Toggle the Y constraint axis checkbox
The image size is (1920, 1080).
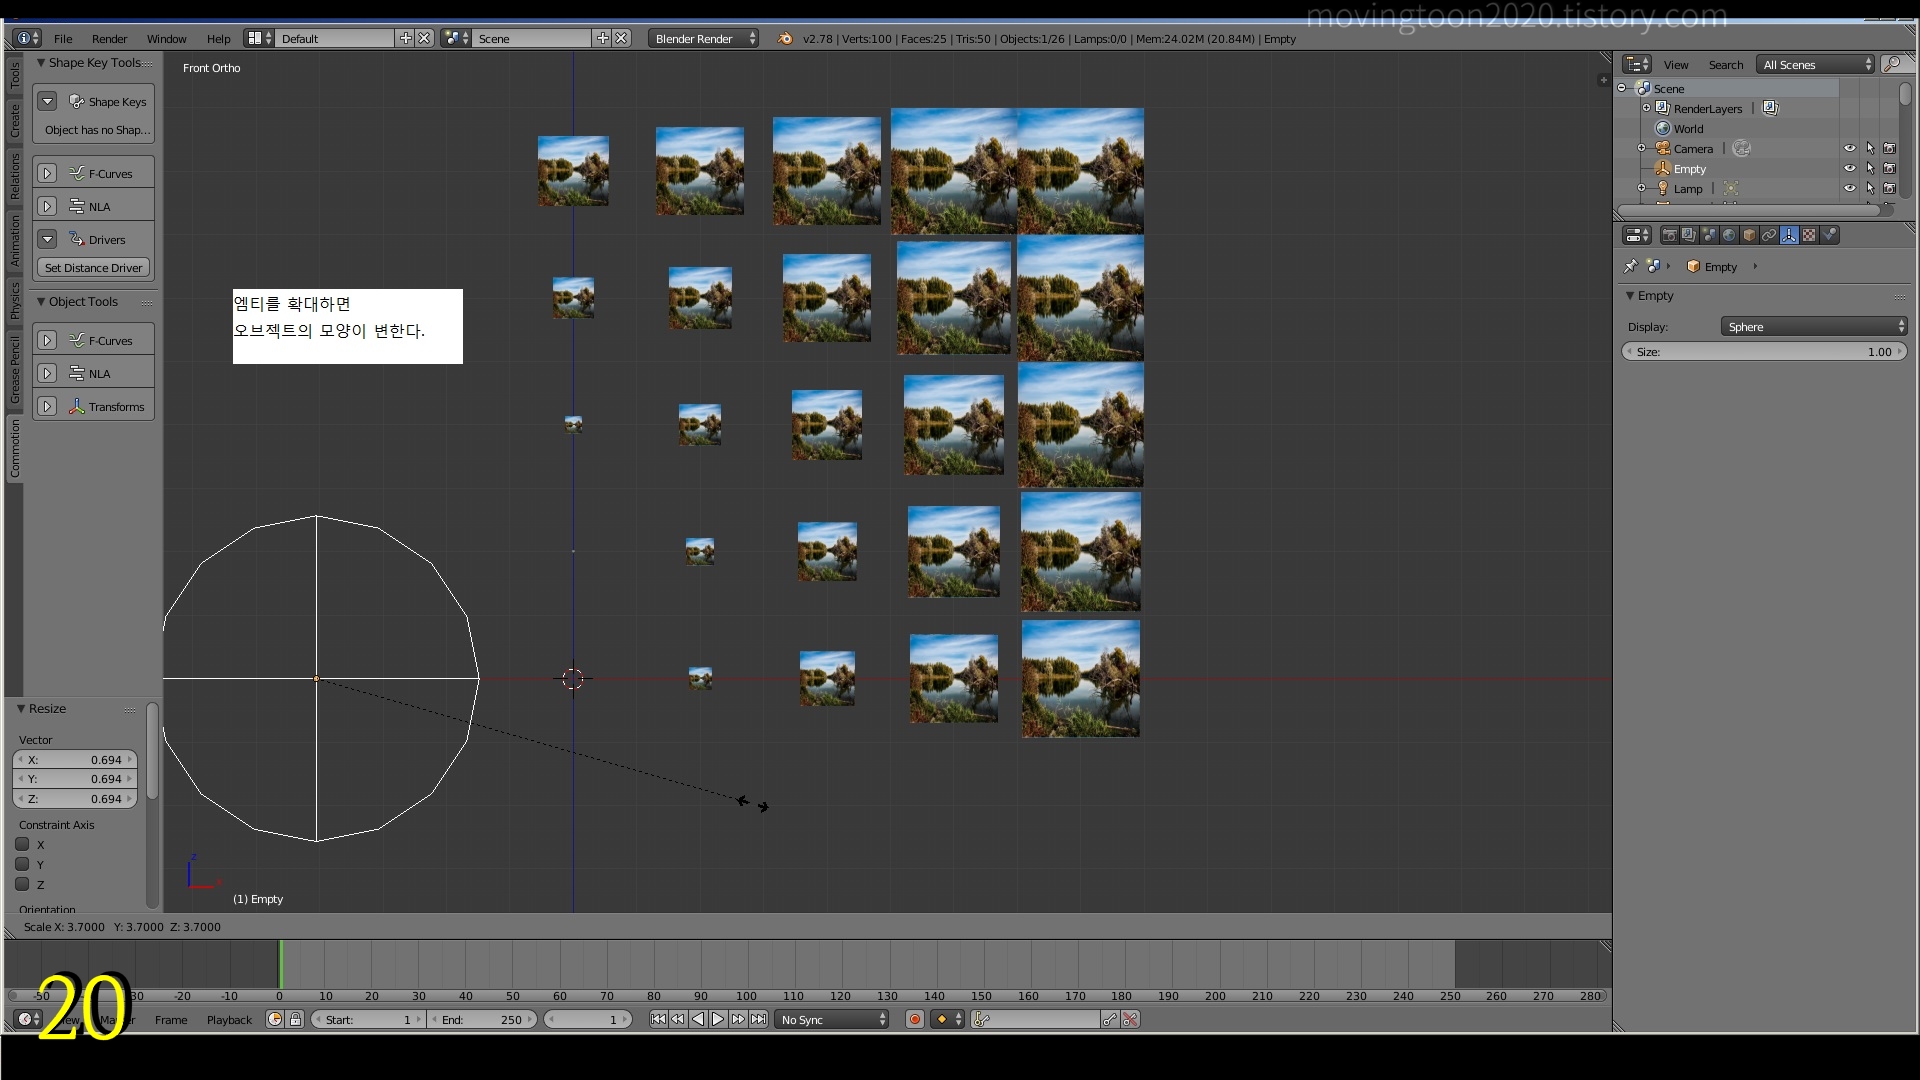pos(22,864)
